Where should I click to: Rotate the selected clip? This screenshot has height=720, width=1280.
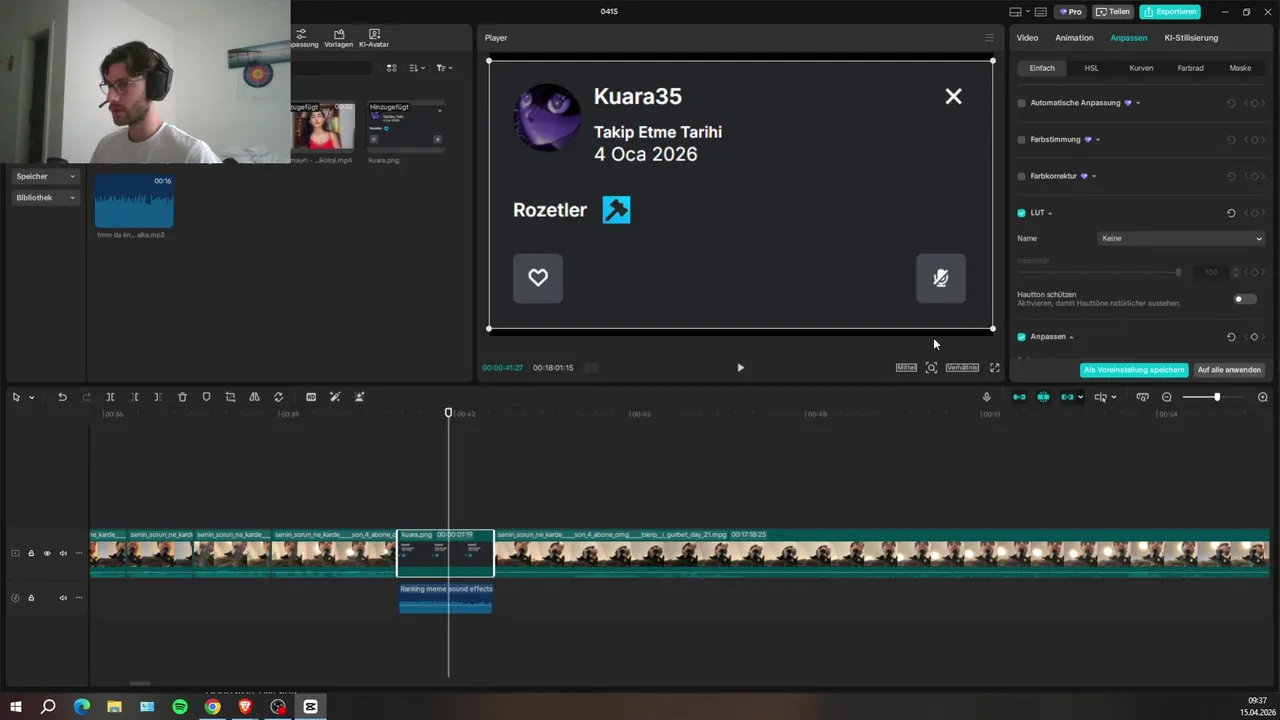click(278, 397)
